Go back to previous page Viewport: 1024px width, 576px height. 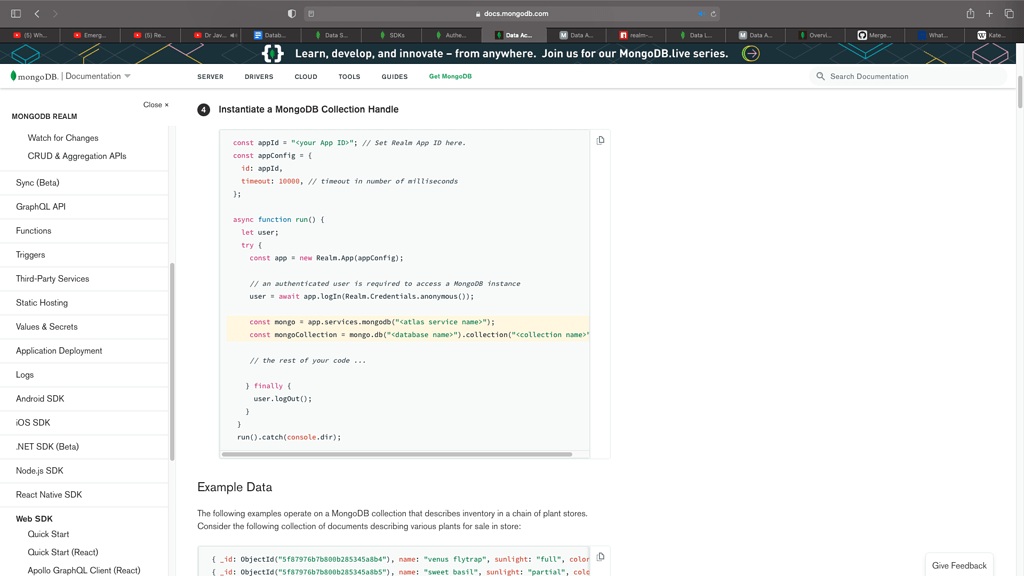point(37,14)
